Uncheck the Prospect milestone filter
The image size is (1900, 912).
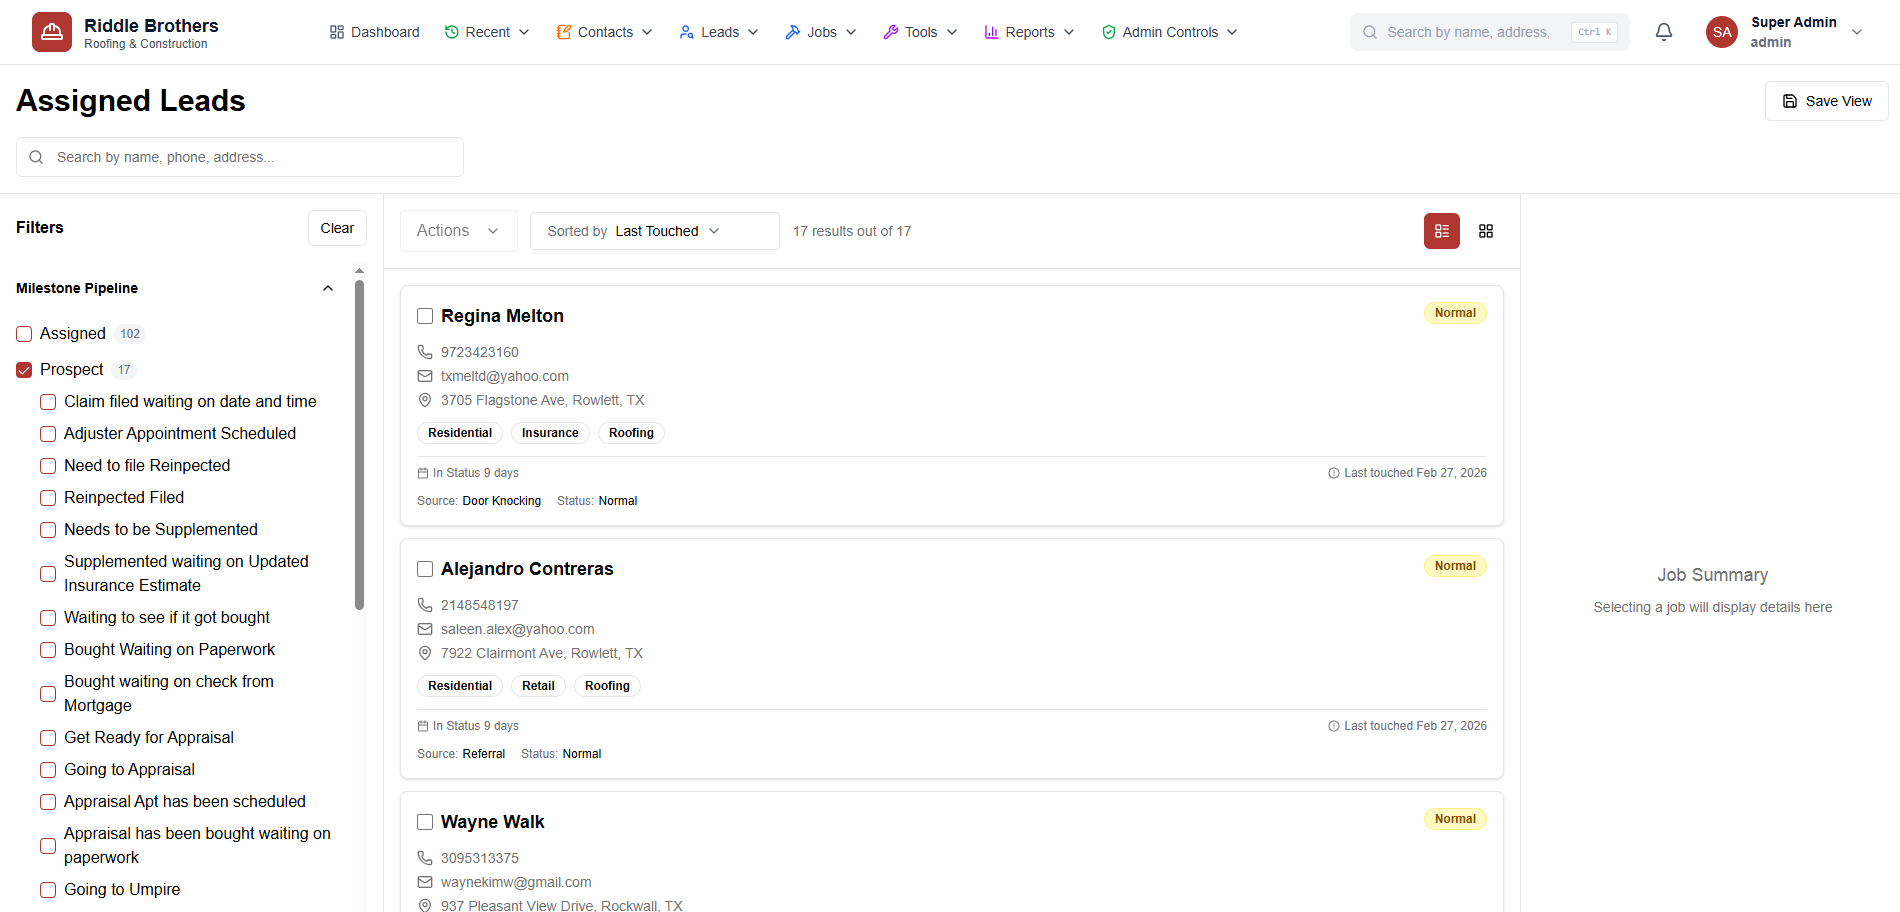(x=23, y=369)
